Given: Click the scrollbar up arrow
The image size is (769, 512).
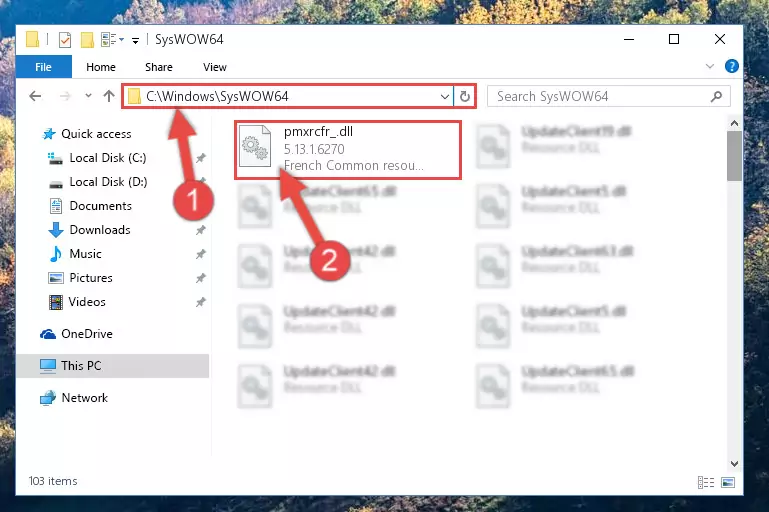Looking at the screenshot, I should (x=734, y=123).
